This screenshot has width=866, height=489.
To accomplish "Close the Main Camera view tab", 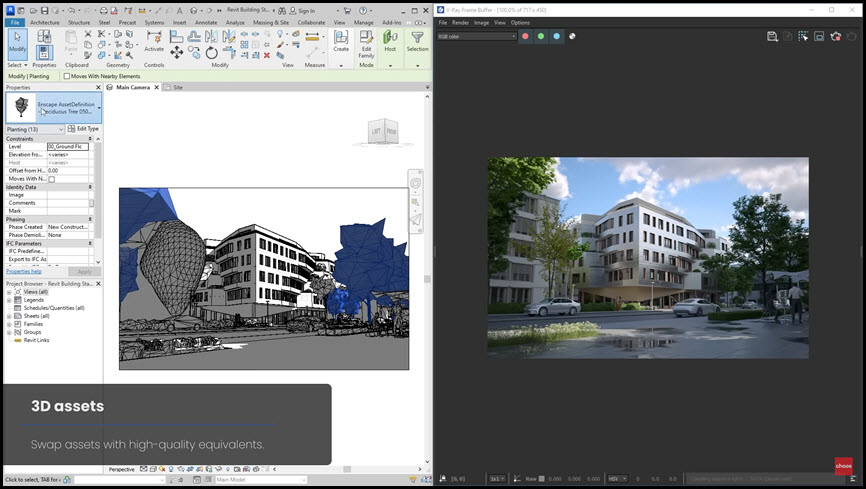I will coord(156,87).
